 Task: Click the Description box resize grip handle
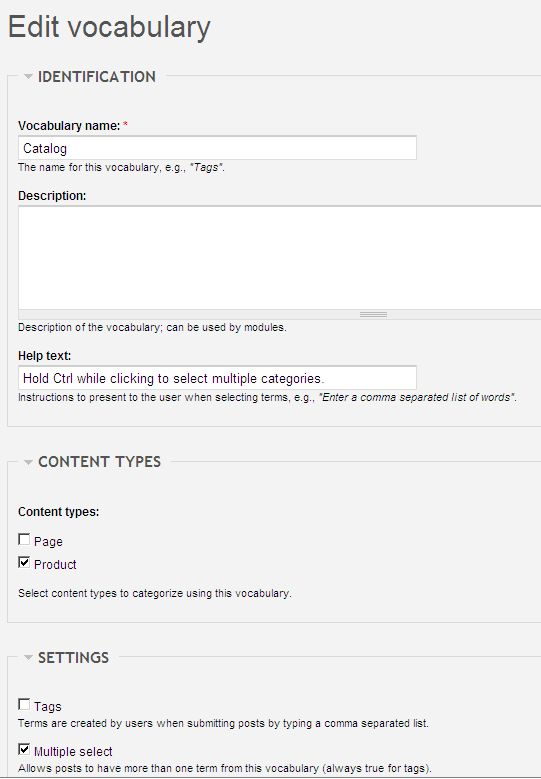[x=373, y=314]
